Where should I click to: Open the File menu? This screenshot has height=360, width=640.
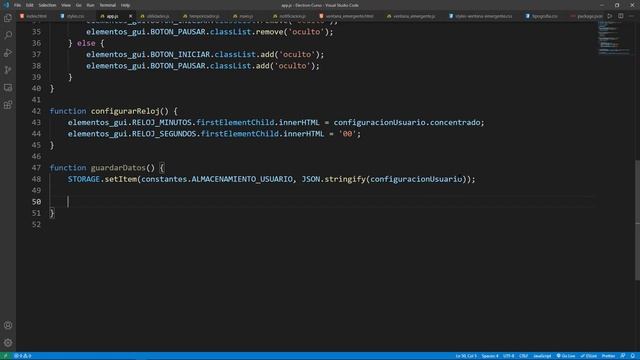[x=17, y=5]
